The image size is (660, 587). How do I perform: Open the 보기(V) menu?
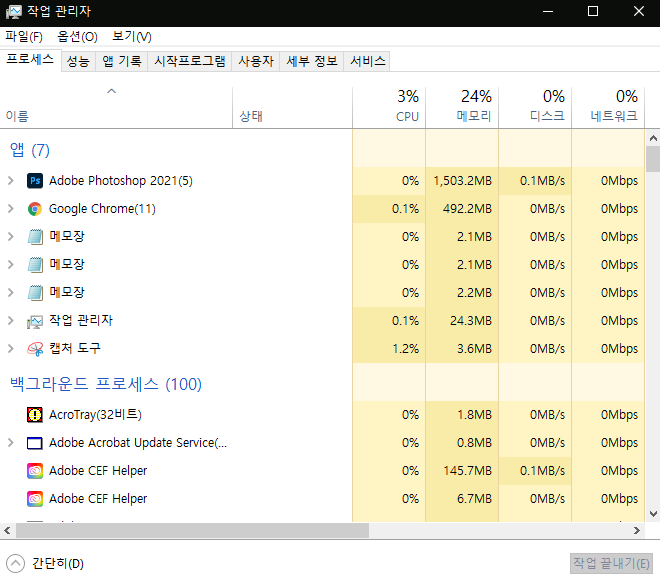coord(132,37)
